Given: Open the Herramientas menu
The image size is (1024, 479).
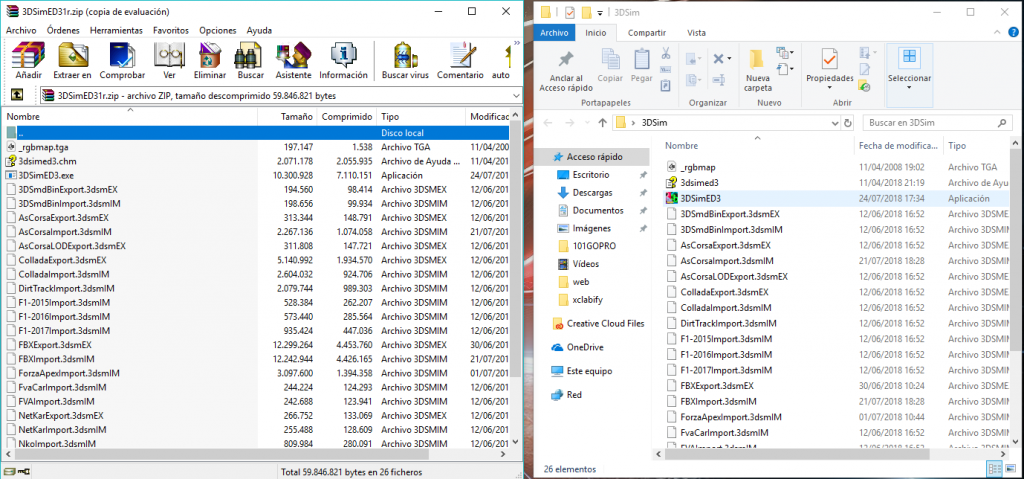Looking at the screenshot, I should [x=116, y=30].
